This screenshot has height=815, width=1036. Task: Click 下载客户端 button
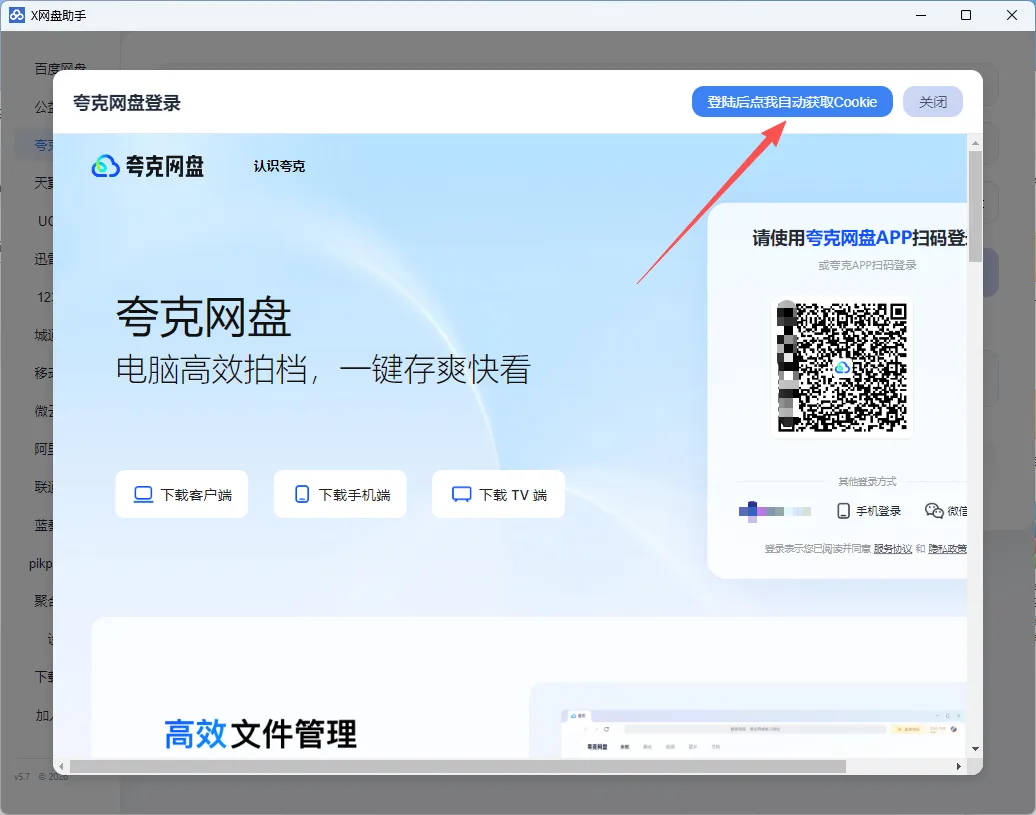point(182,494)
